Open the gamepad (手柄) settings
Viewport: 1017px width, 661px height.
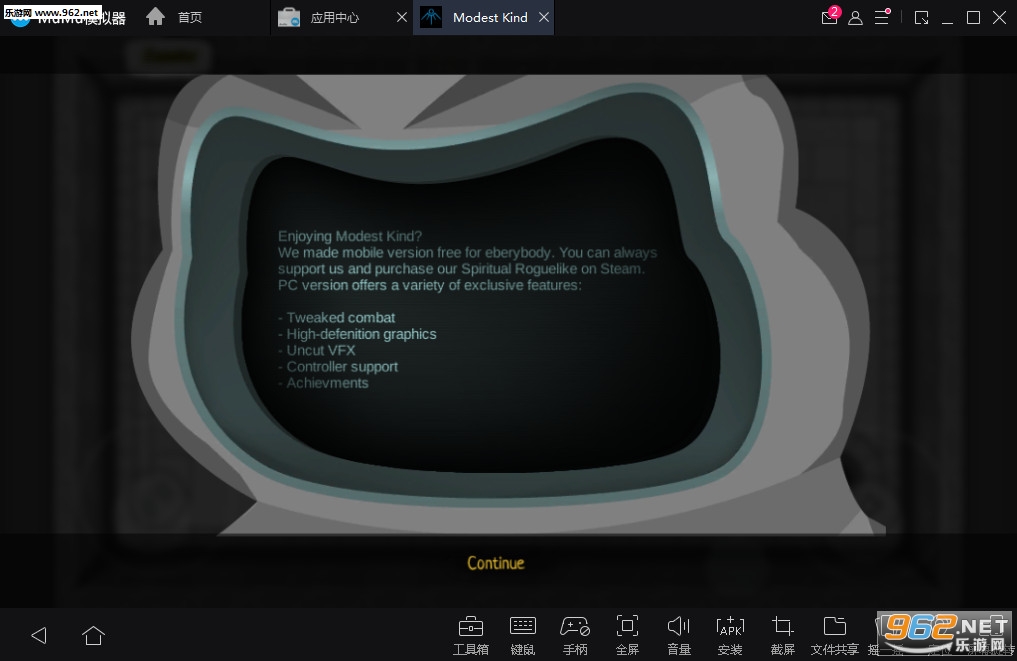click(575, 635)
